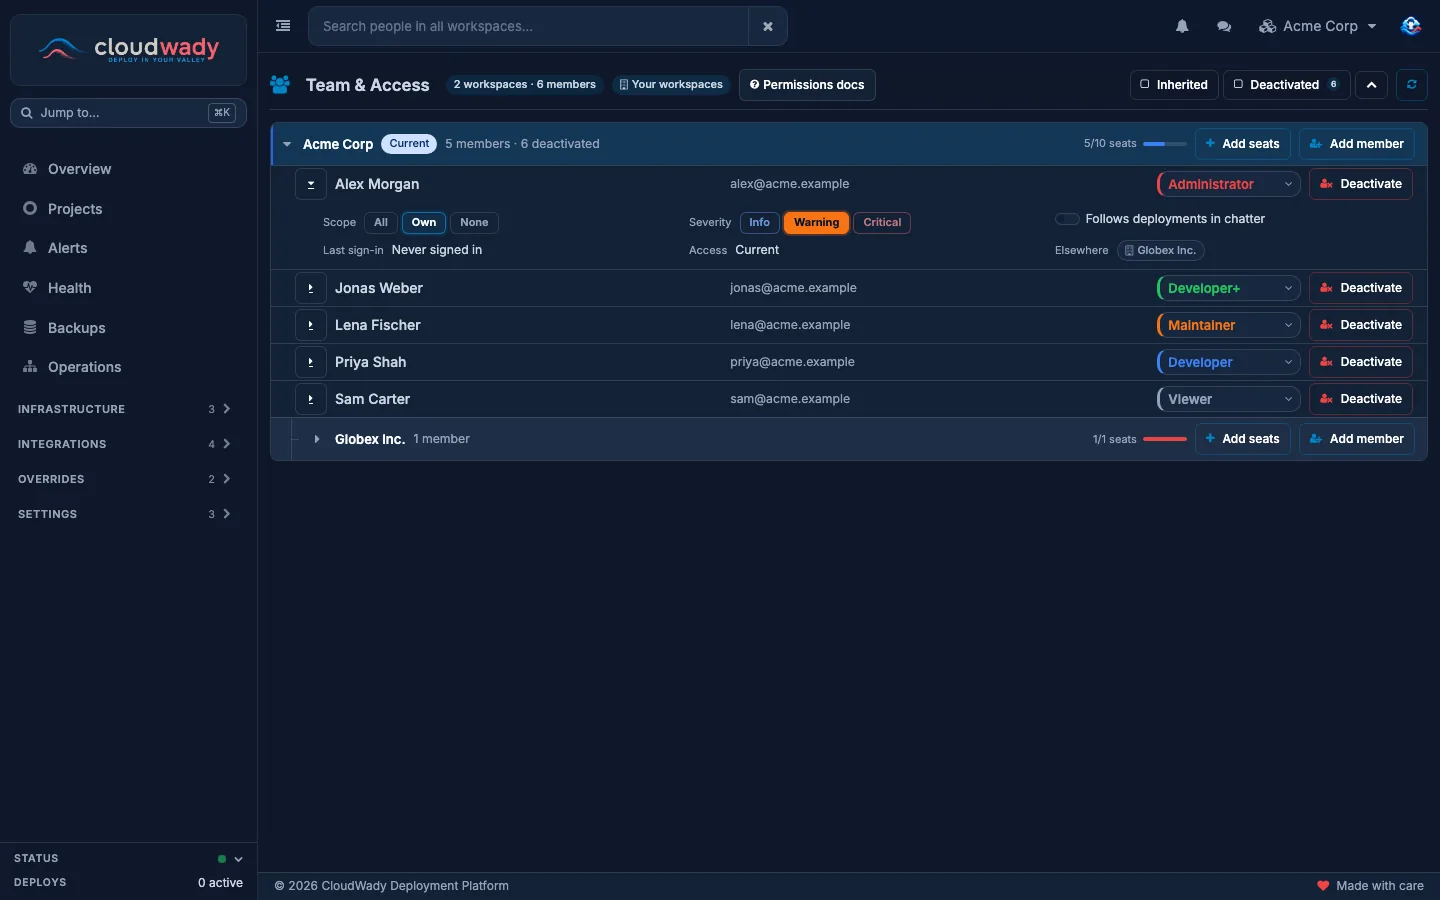Open Alex Morgan's Administrator role dropdown
The image size is (1440, 900).
tap(1228, 184)
